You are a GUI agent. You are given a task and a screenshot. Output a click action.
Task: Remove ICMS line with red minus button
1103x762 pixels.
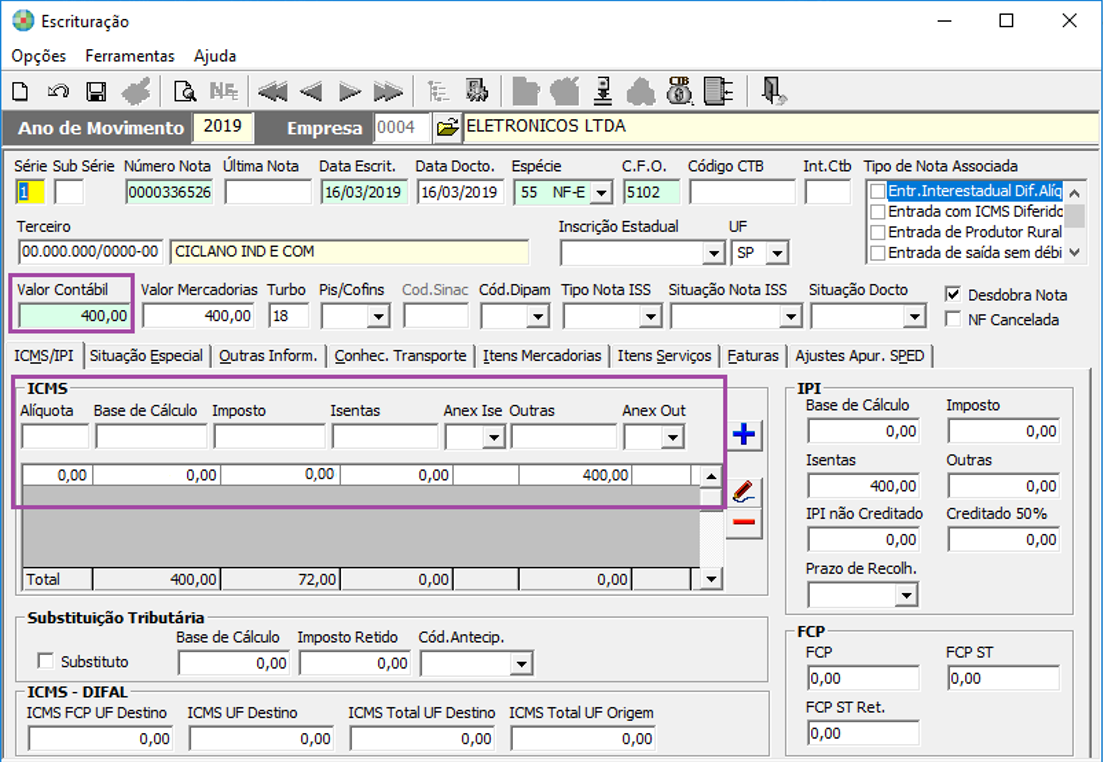(744, 522)
